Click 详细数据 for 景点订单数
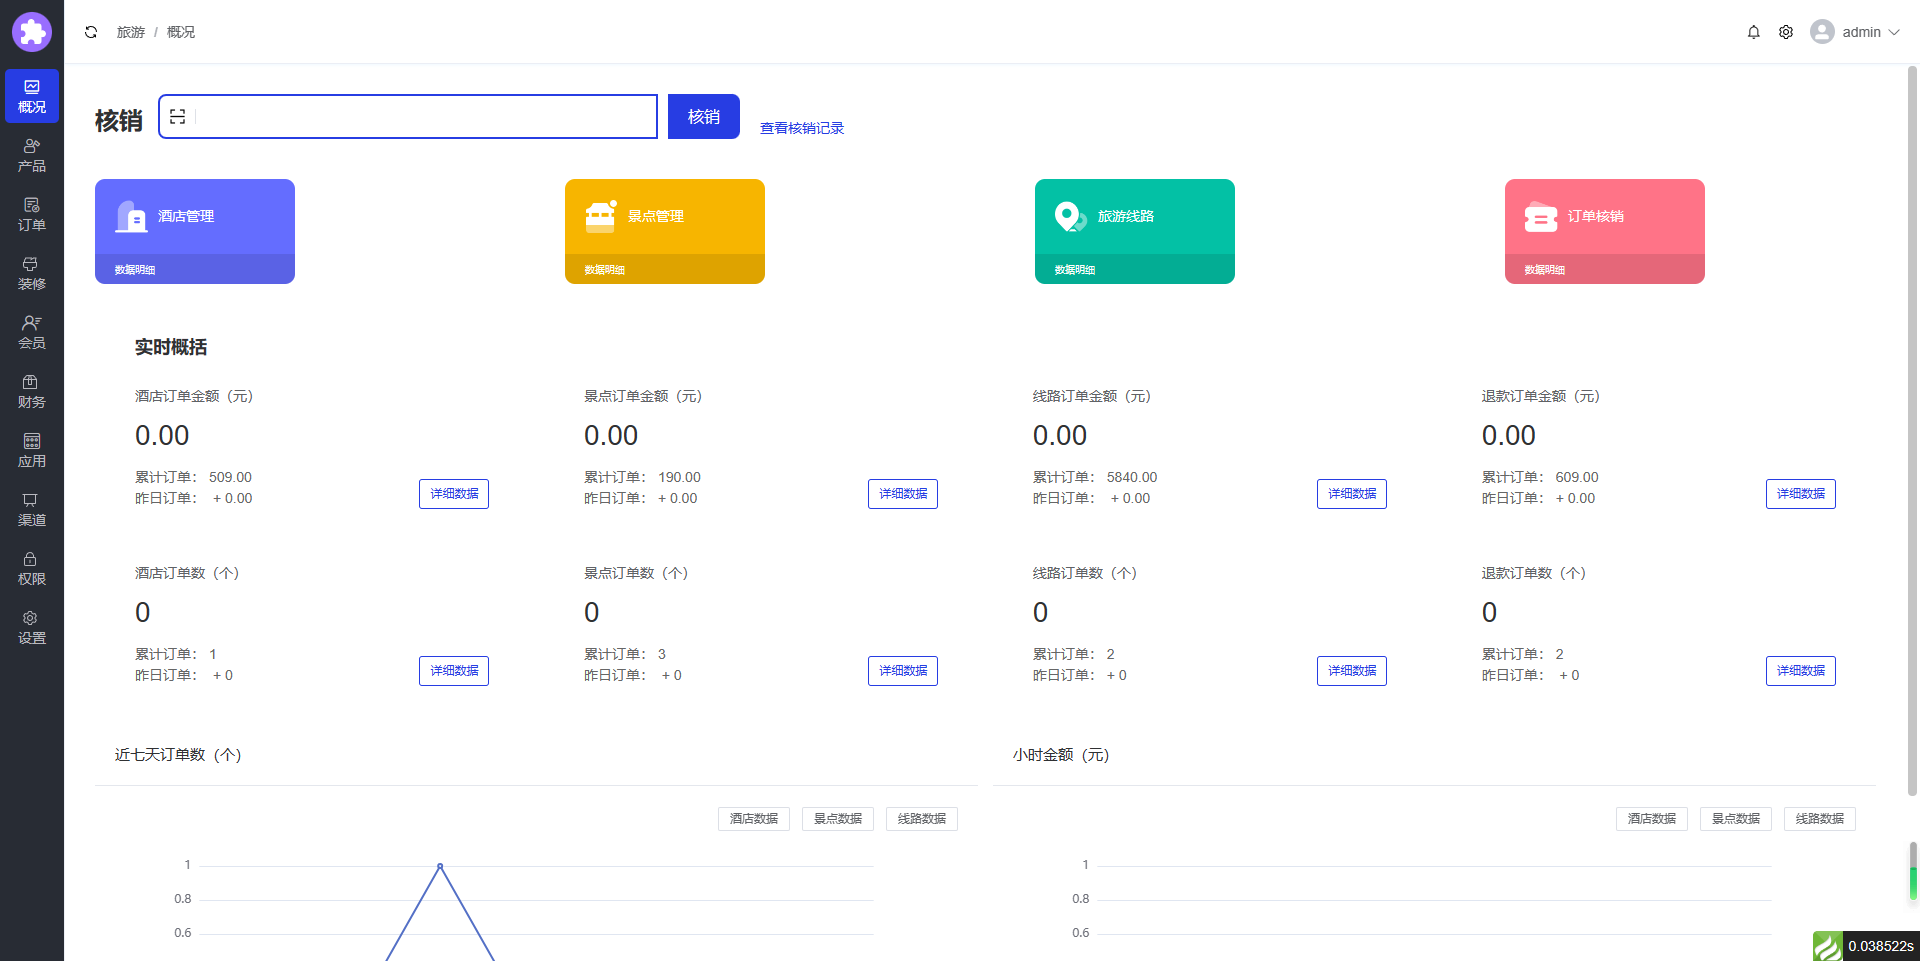The image size is (1920, 961). point(903,671)
